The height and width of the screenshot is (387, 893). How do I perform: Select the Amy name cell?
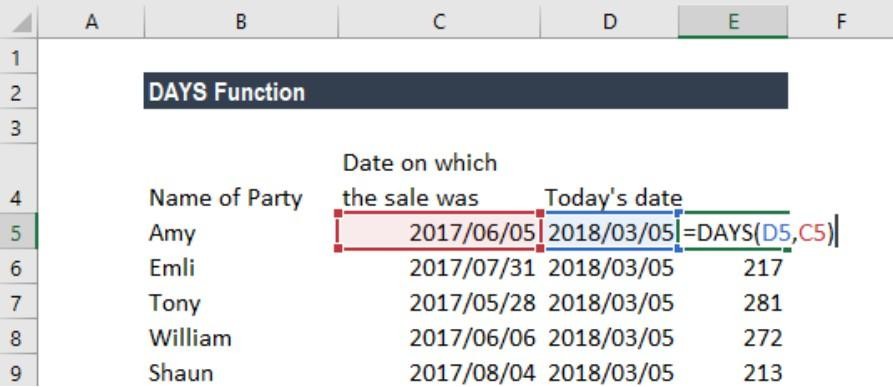click(x=241, y=232)
